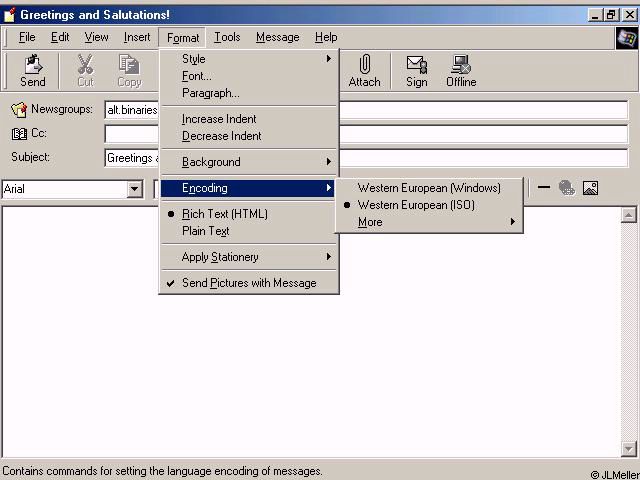Click the scrollbar down arrow in message body

pyautogui.click(x=629, y=449)
